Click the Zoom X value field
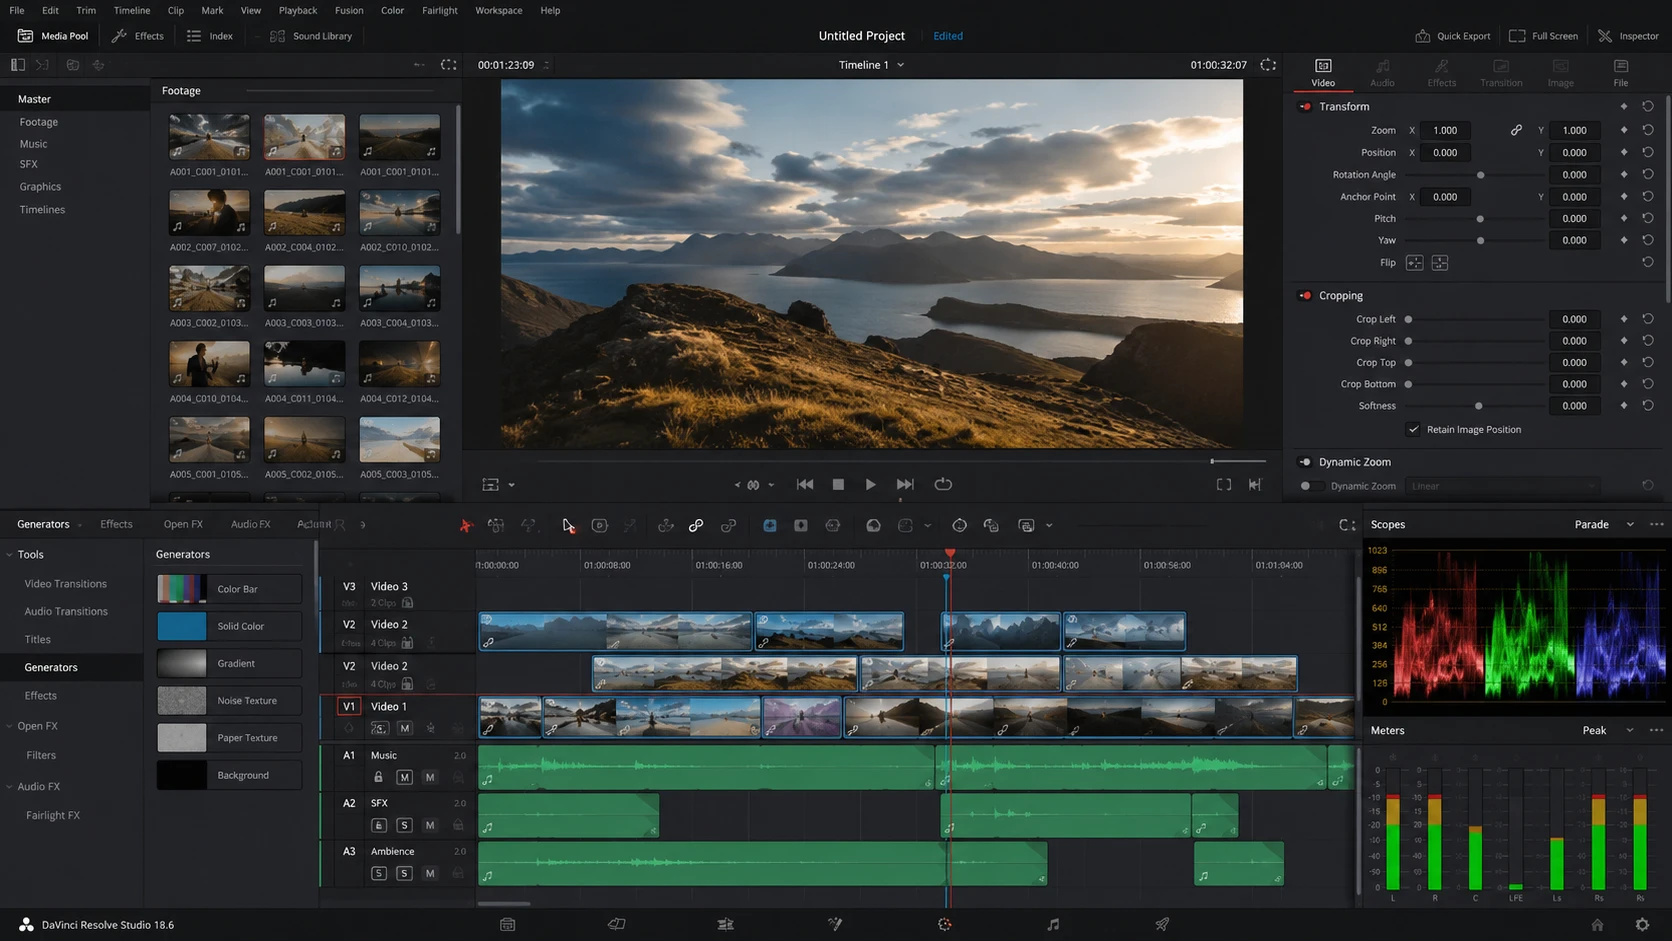The height and width of the screenshot is (941, 1672). point(1445,130)
